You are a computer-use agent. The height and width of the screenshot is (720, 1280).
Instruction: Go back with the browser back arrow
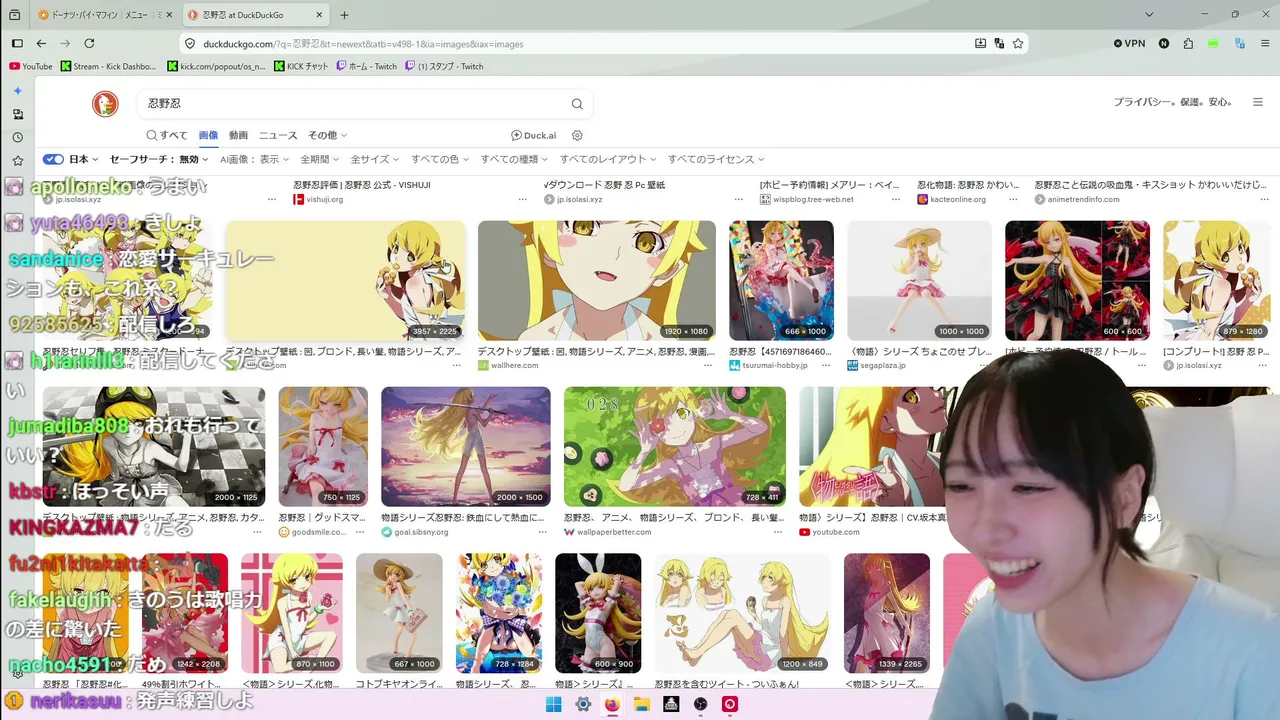(41, 43)
